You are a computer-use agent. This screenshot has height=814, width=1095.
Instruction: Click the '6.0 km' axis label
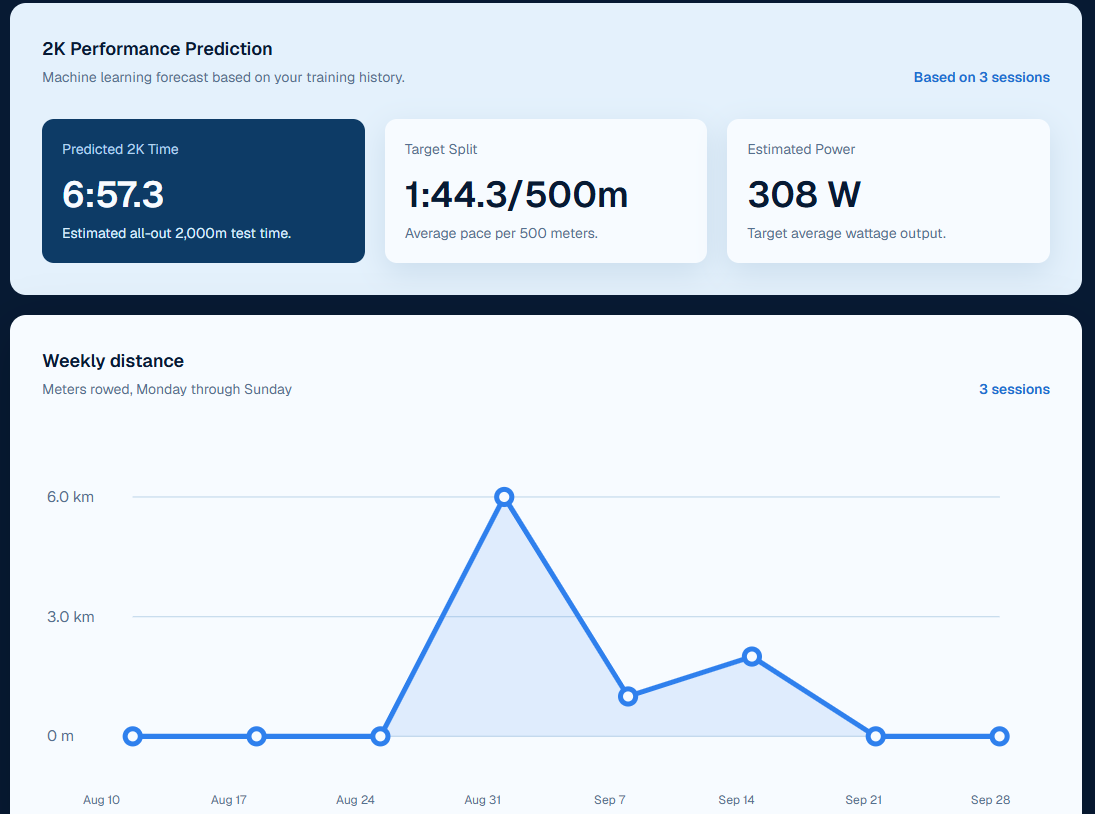pyautogui.click(x=71, y=497)
